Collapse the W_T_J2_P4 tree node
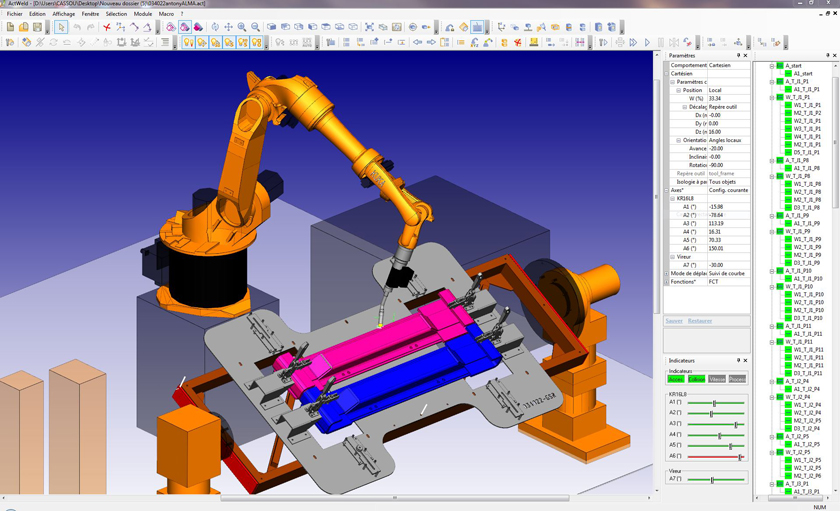The height and width of the screenshot is (511, 840). point(772,397)
